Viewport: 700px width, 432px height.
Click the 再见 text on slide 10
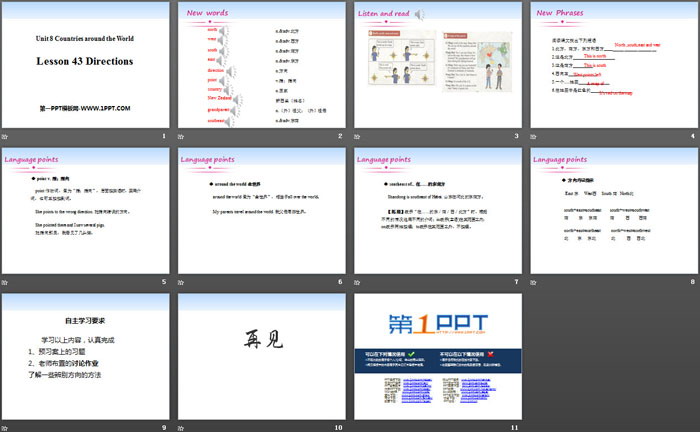pyautogui.click(x=263, y=339)
